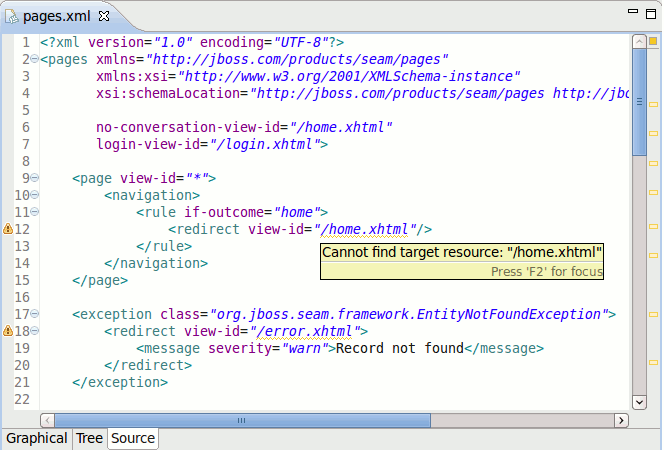Collapse the page element on line 9

[34, 178]
